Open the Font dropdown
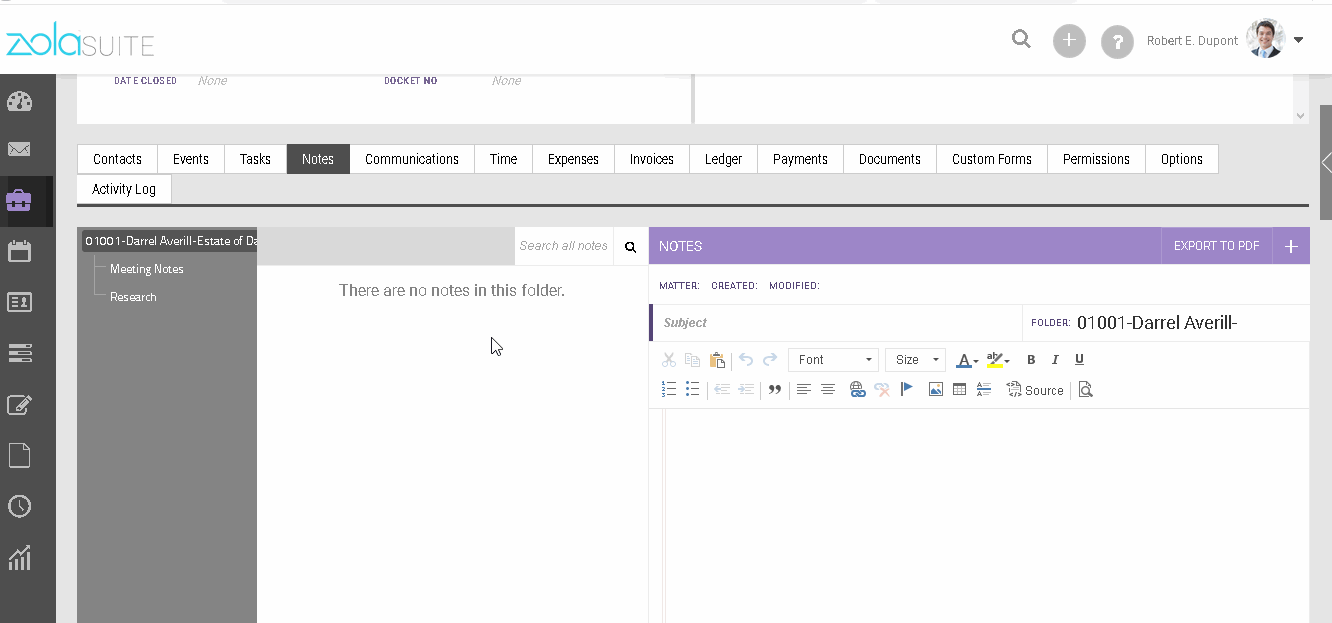This screenshot has width=1332, height=623. [833, 360]
